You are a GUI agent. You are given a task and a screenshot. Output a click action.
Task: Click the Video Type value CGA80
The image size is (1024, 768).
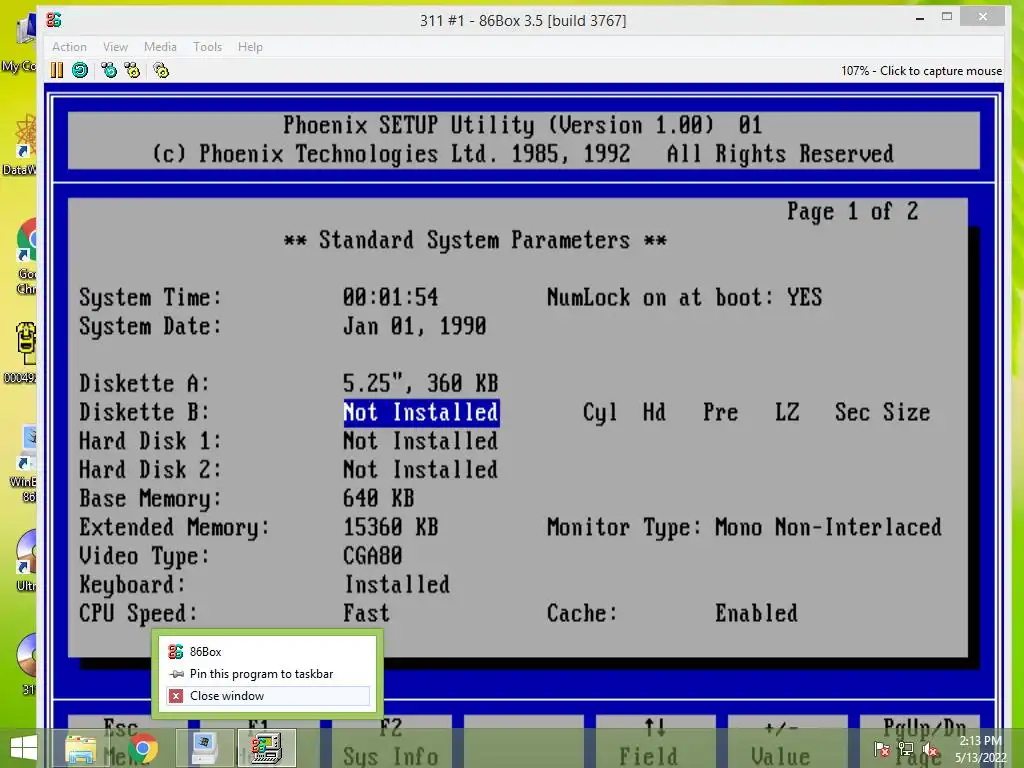pyautogui.click(x=373, y=556)
